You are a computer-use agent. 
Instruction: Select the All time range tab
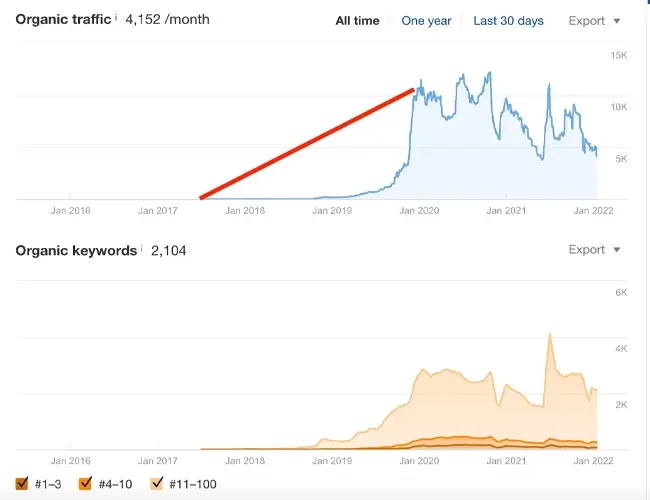pyautogui.click(x=357, y=20)
